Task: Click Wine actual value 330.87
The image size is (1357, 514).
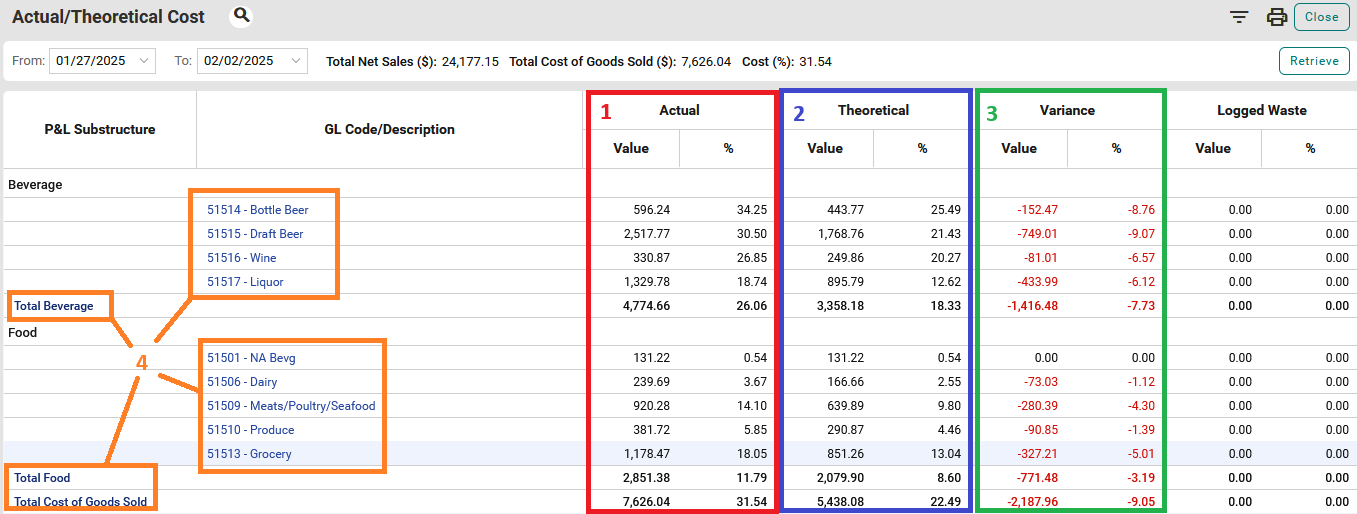Action: 652,258
